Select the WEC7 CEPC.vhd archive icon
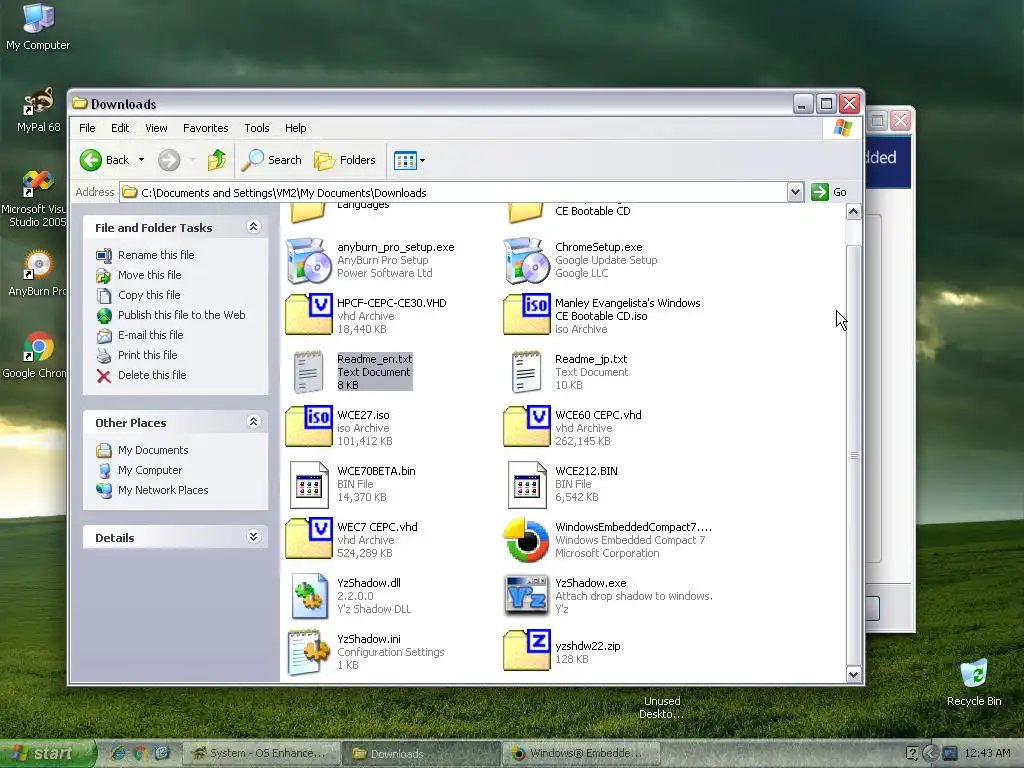Image resolution: width=1024 pixels, height=768 pixels. pyautogui.click(x=309, y=538)
